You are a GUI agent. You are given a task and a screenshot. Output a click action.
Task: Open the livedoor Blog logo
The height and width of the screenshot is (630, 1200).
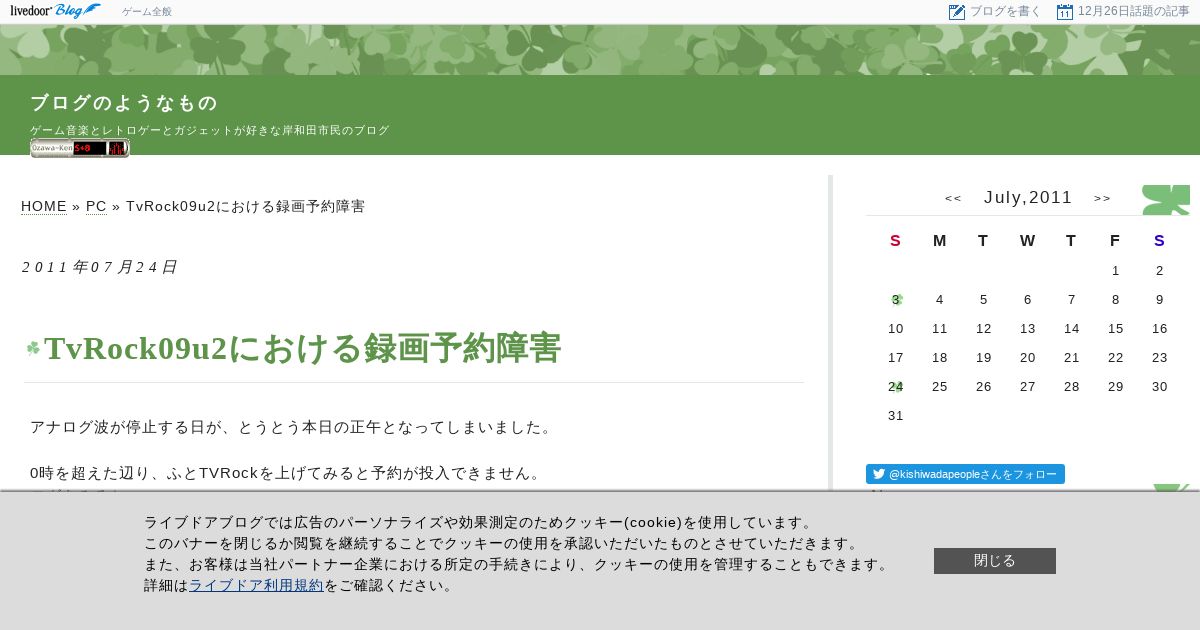pos(55,11)
